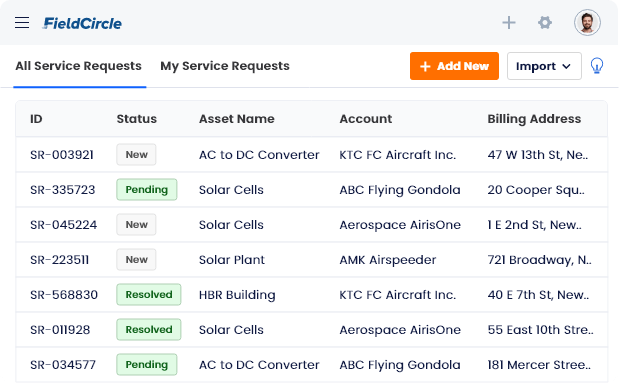This screenshot has height=383, width=619.
Task: Click the lightbulb tips icon
Action: click(x=597, y=66)
